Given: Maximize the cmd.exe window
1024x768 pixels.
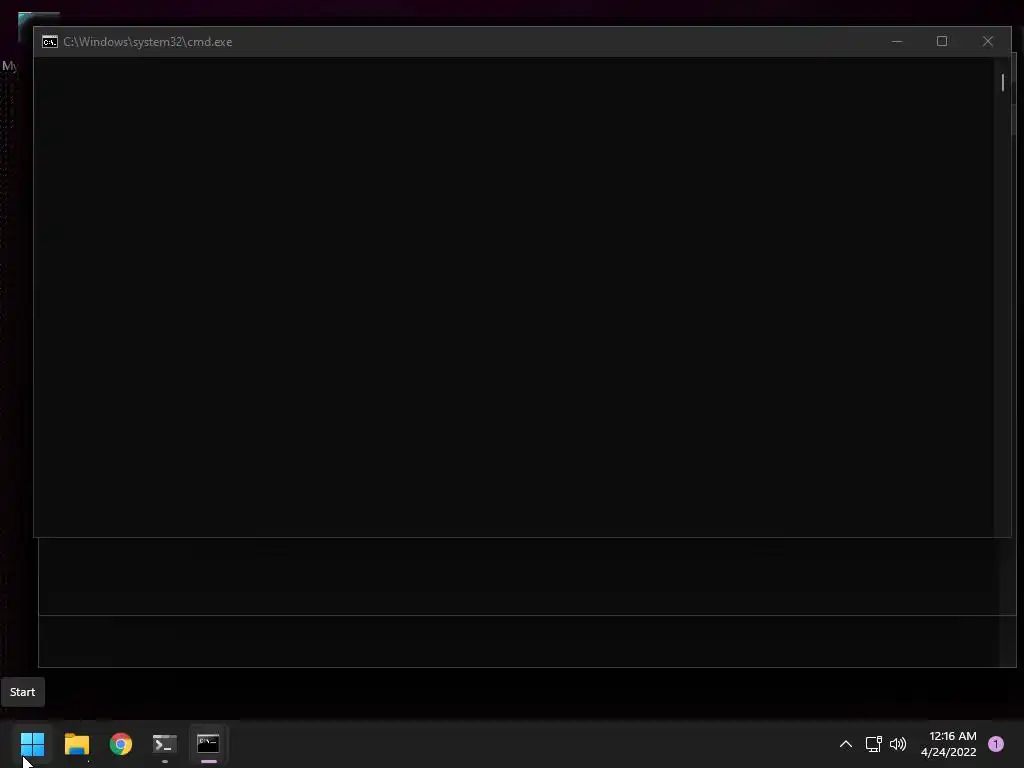Looking at the screenshot, I should [942, 41].
